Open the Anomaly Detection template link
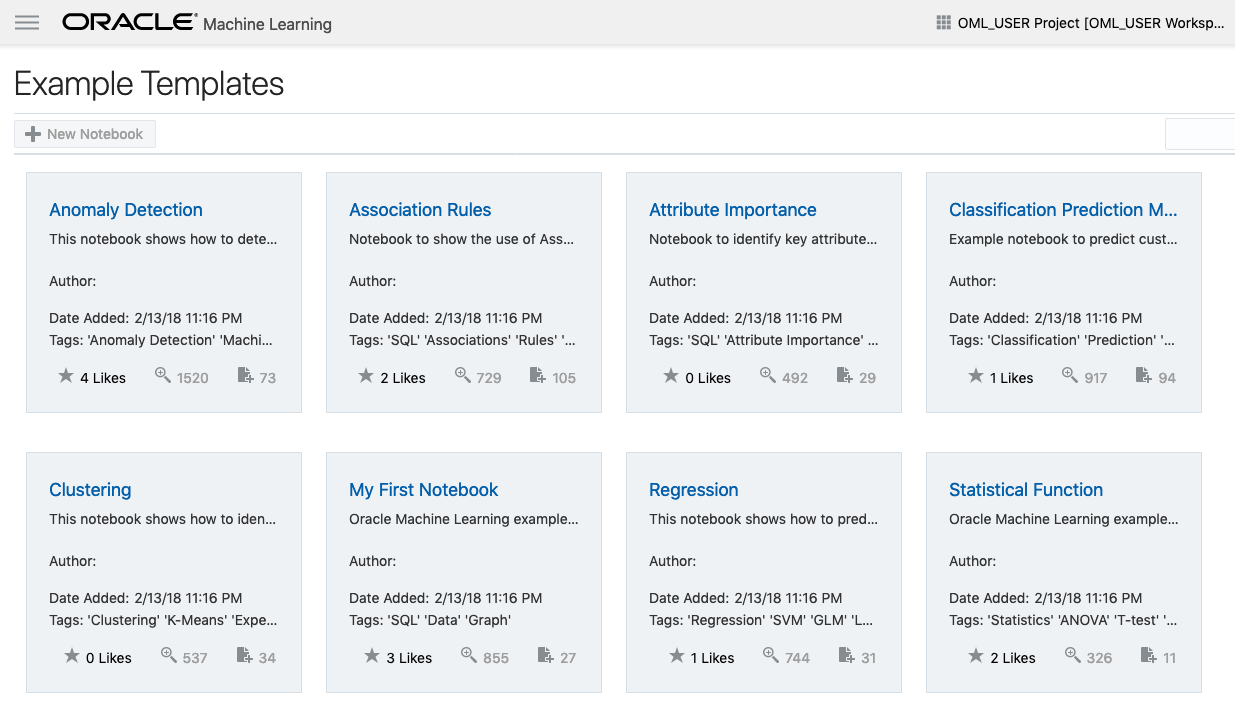Screen dimensions: 1235x705 pyautogui.click(x=126, y=210)
